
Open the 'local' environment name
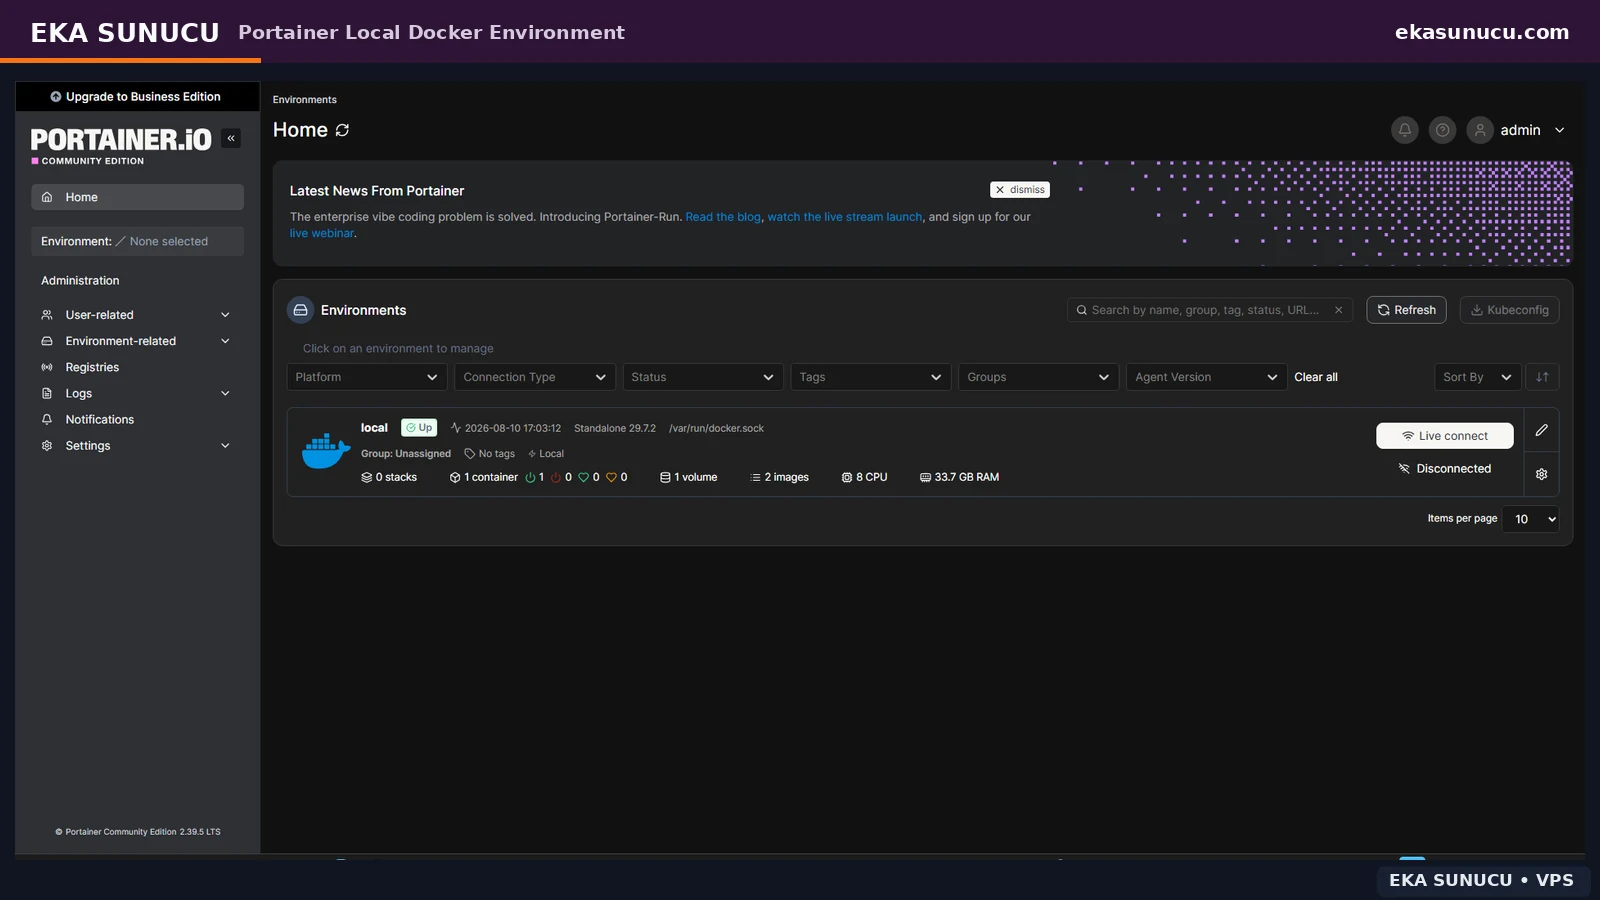click(374, 428)
